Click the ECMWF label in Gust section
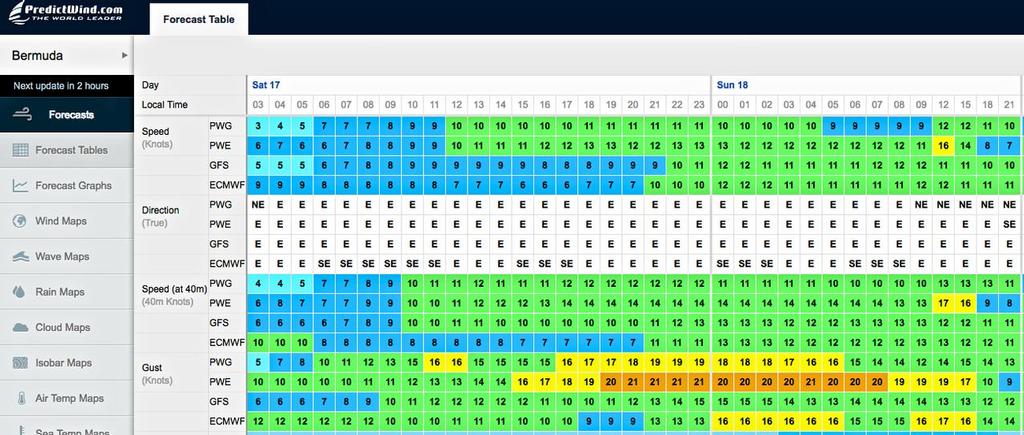Screen dimensions: 1024x435 coord(227,422)
